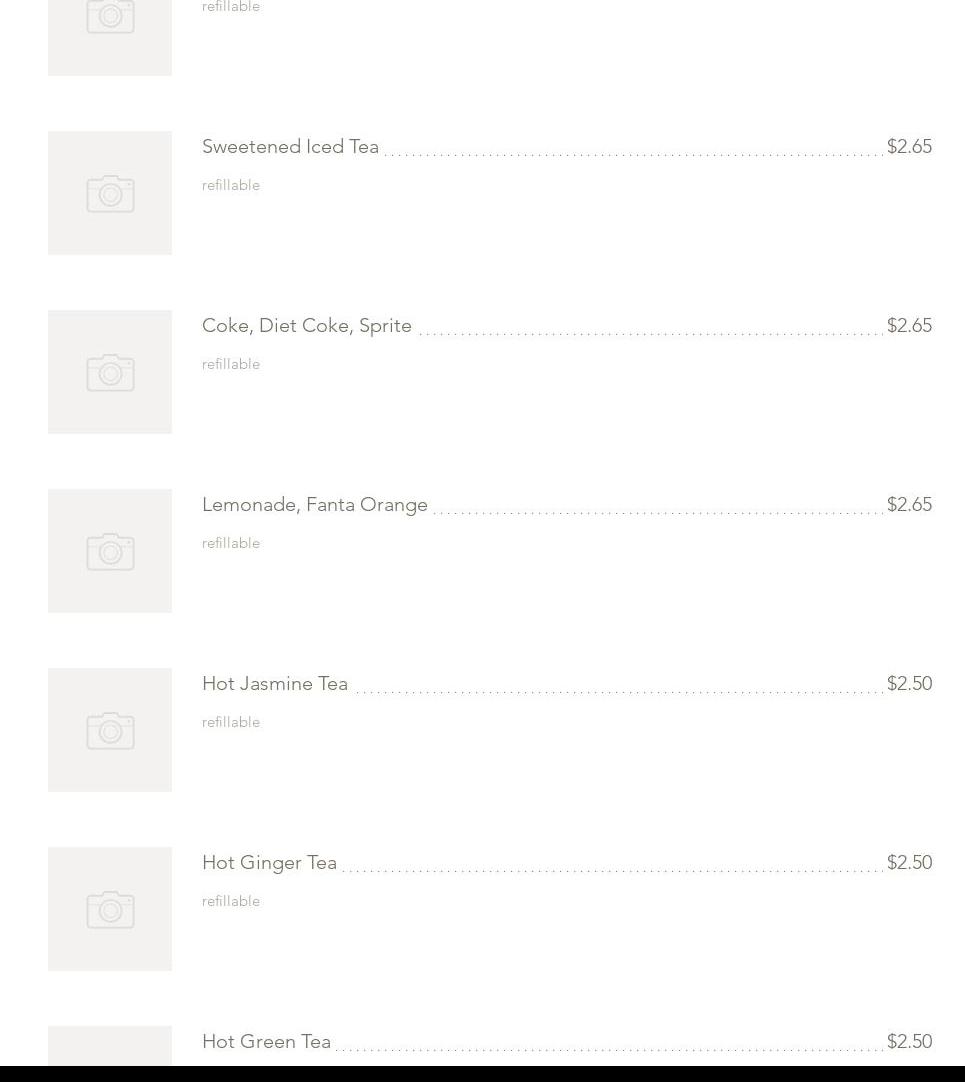Select the placeholder image for Lemonade, Fanta Orange
The height and width of the screenshot is (1082, 965).
(x=110, y=551)
